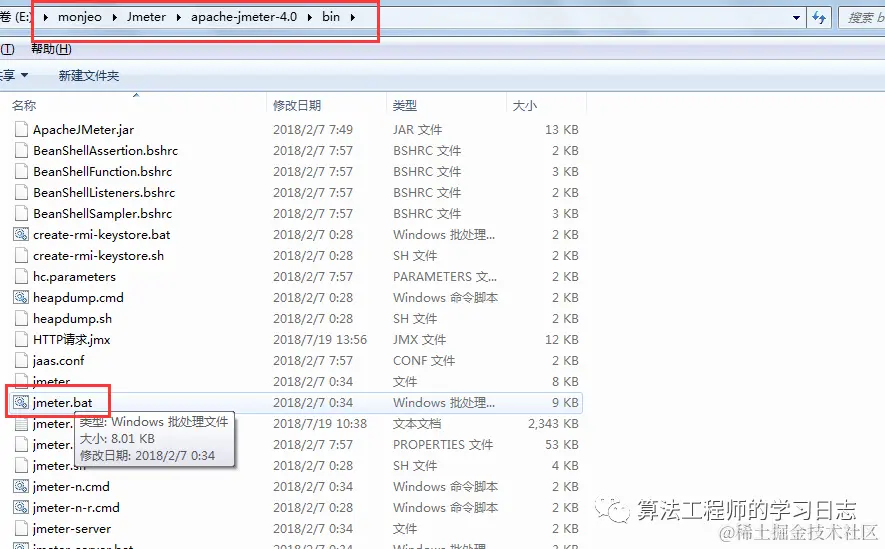Click the BeanShellAssertion.bshrc file icon
Viewport: 885px width, 549px height.
click(x=21, y=151)
